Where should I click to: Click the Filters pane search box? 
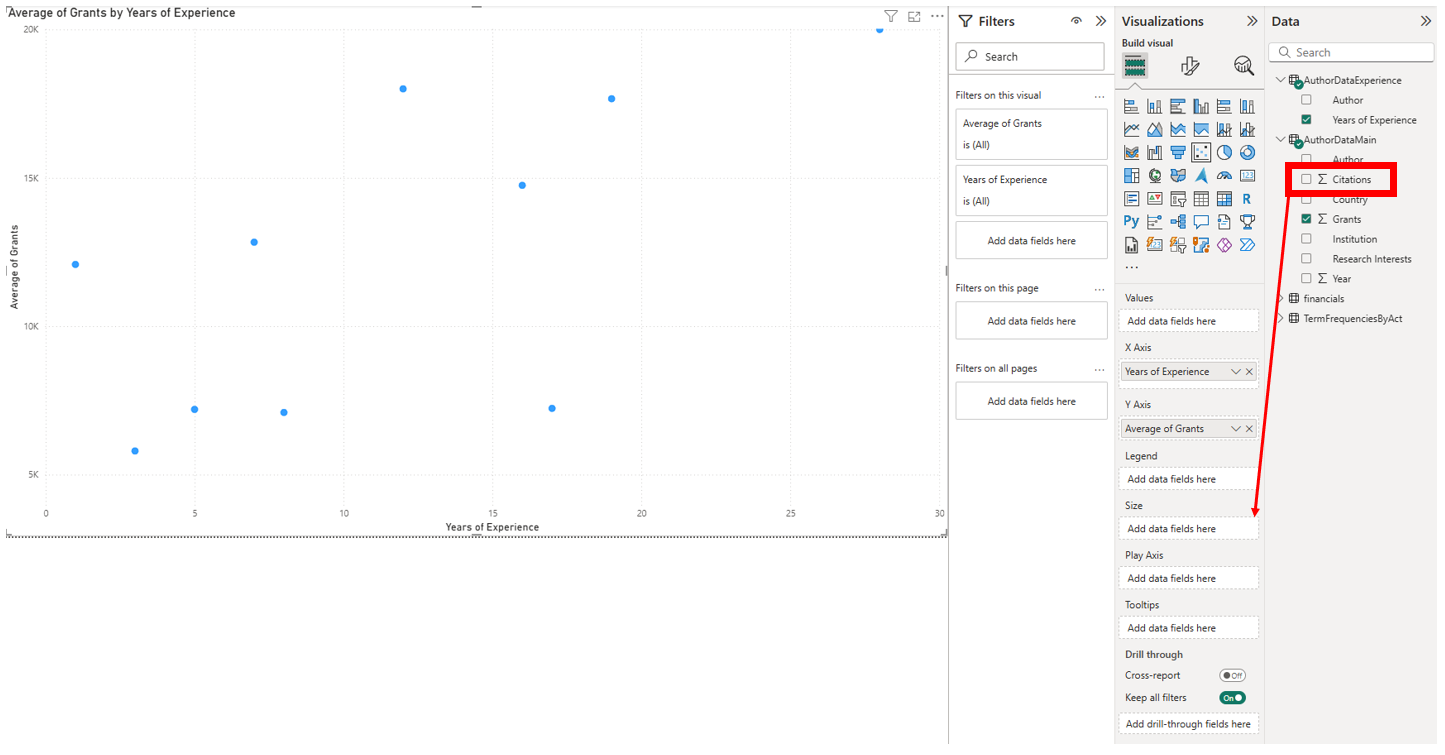coord(1031,57)
